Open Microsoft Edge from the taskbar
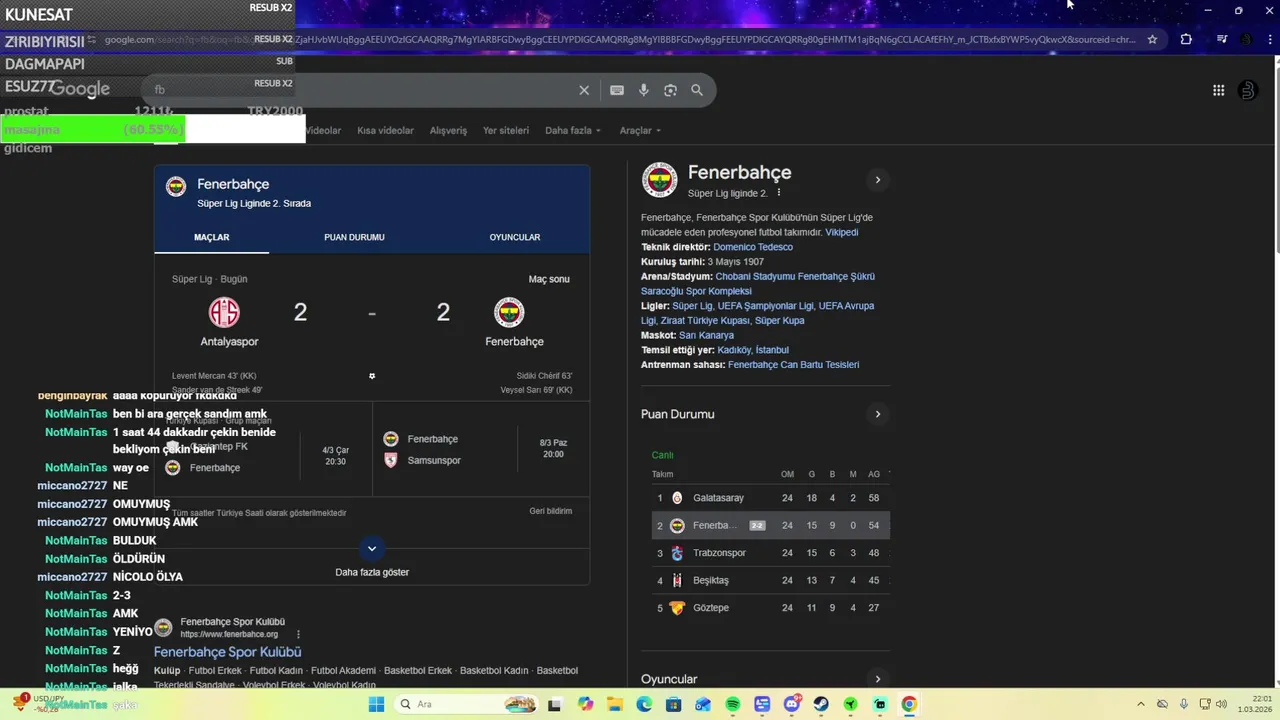Image resolution: width=1280 pixels, height=720 pixels. [644, 704]
